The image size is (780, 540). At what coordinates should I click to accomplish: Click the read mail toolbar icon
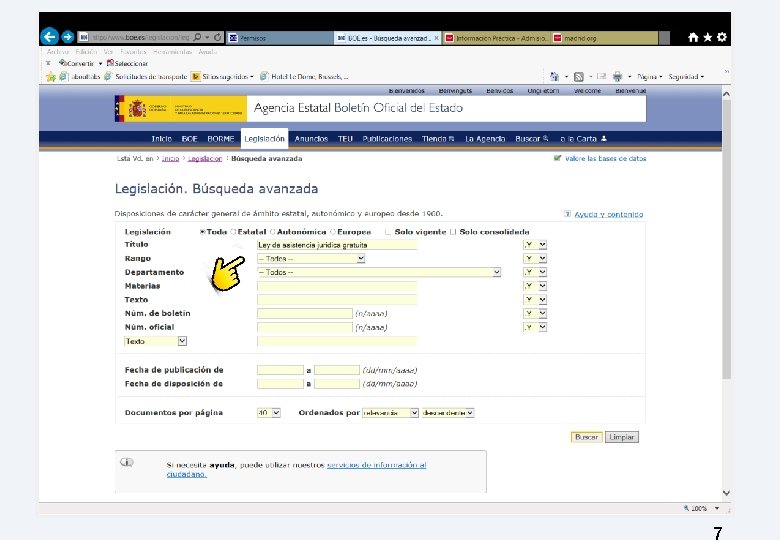click(x=601, y=77)
